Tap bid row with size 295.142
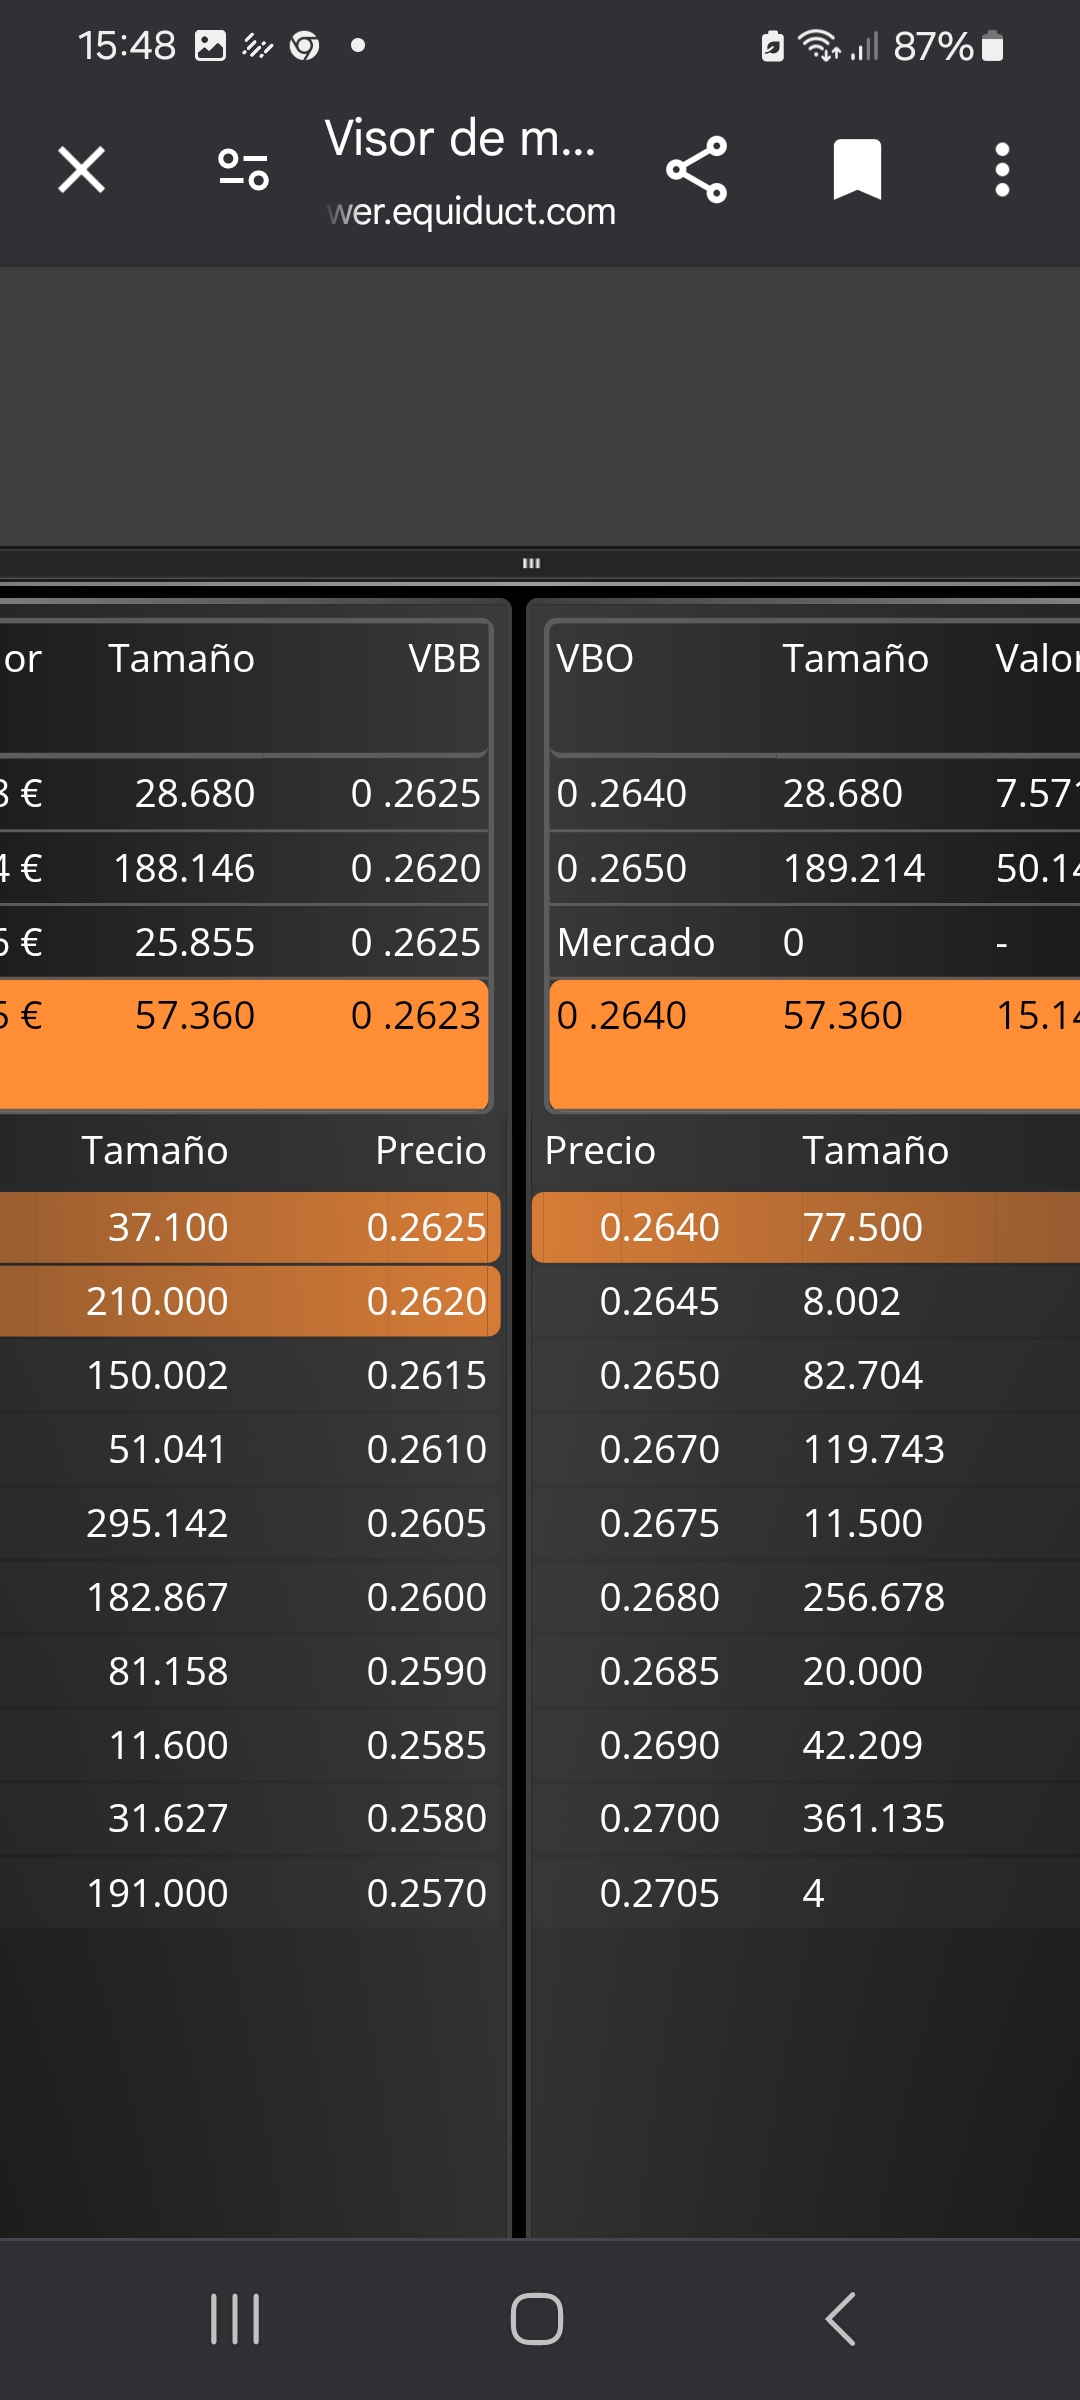This screenshot has width=1080, height=2400. click(x=250, y=1523)
